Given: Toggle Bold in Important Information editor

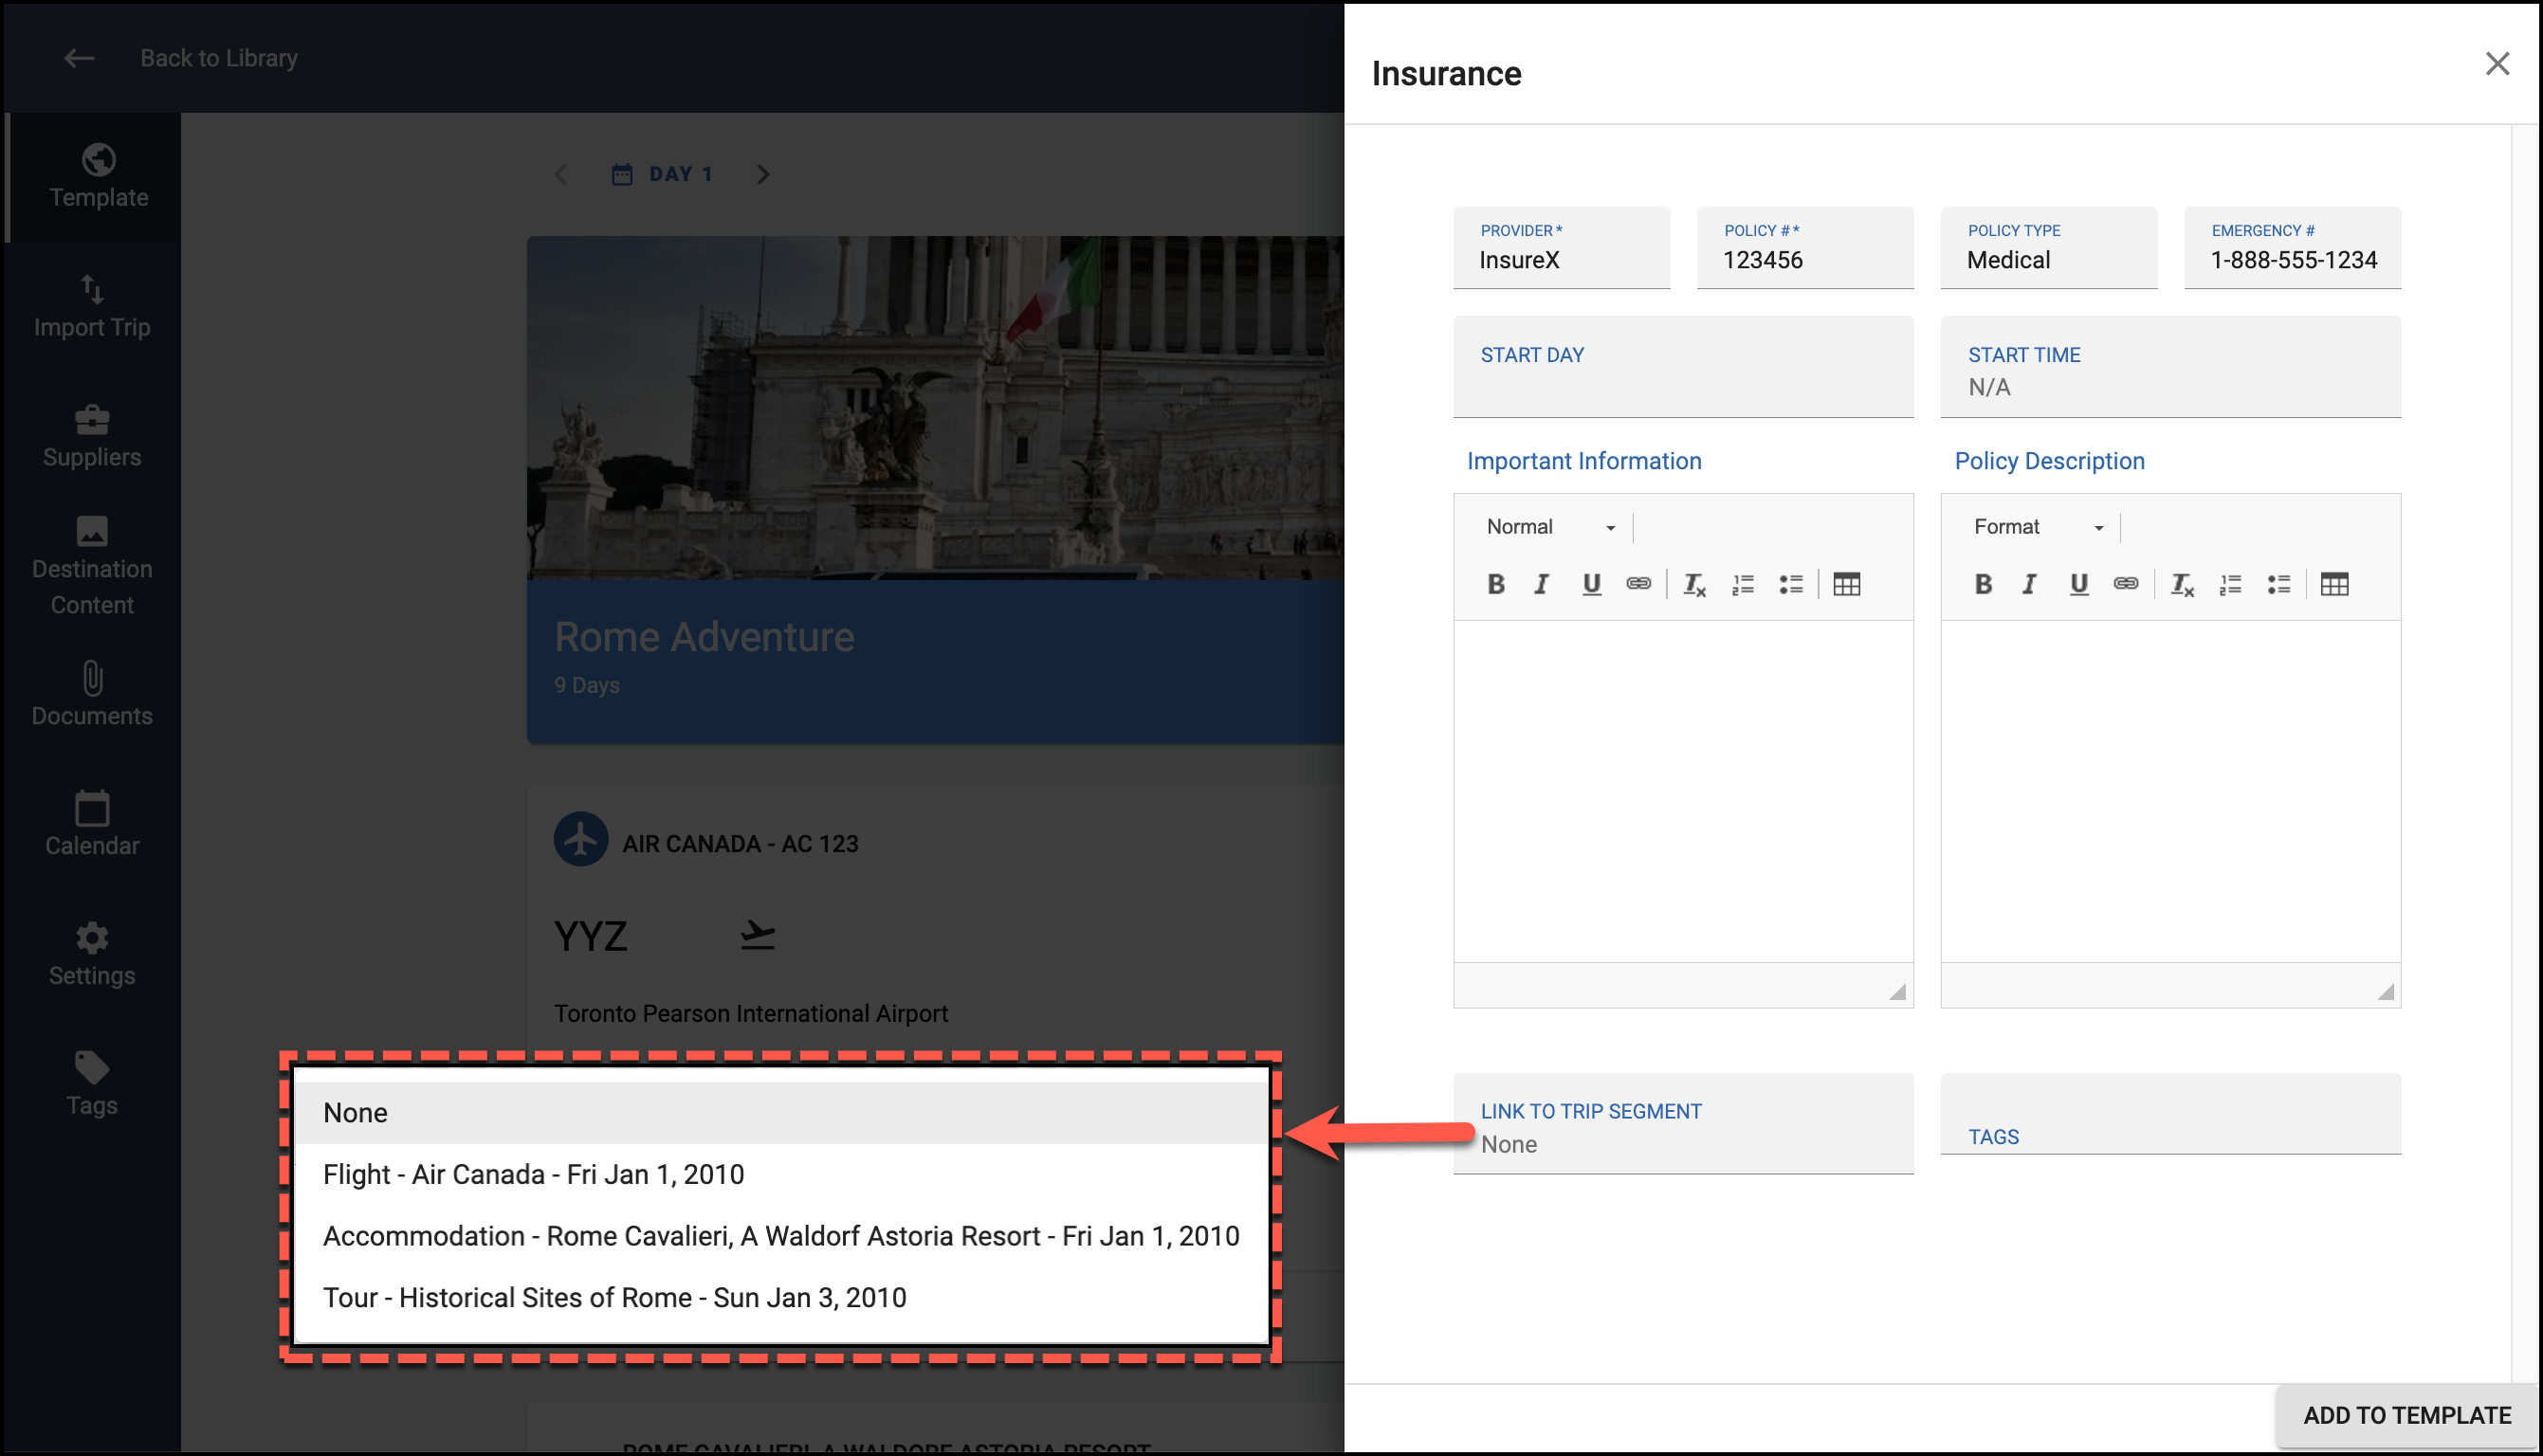Looking at the screenshot, I should coord(1495,584).
